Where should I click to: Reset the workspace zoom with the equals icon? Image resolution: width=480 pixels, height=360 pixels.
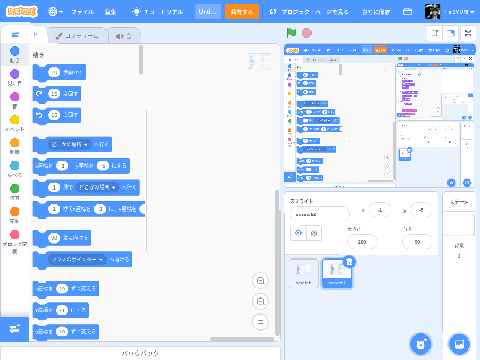pyautogui.click(x=260, y=322)
